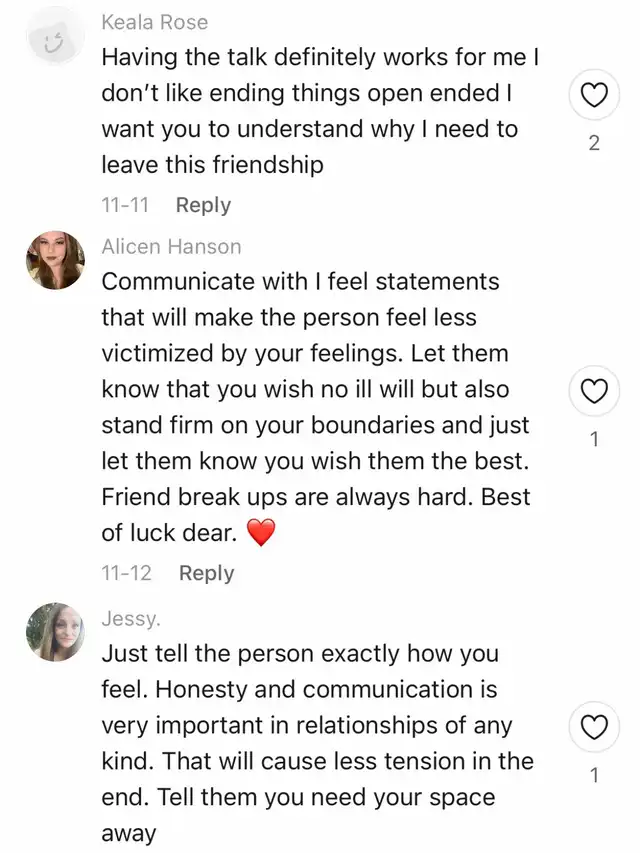
Task: View Jessy's profile photo
Action: [55, 632]
